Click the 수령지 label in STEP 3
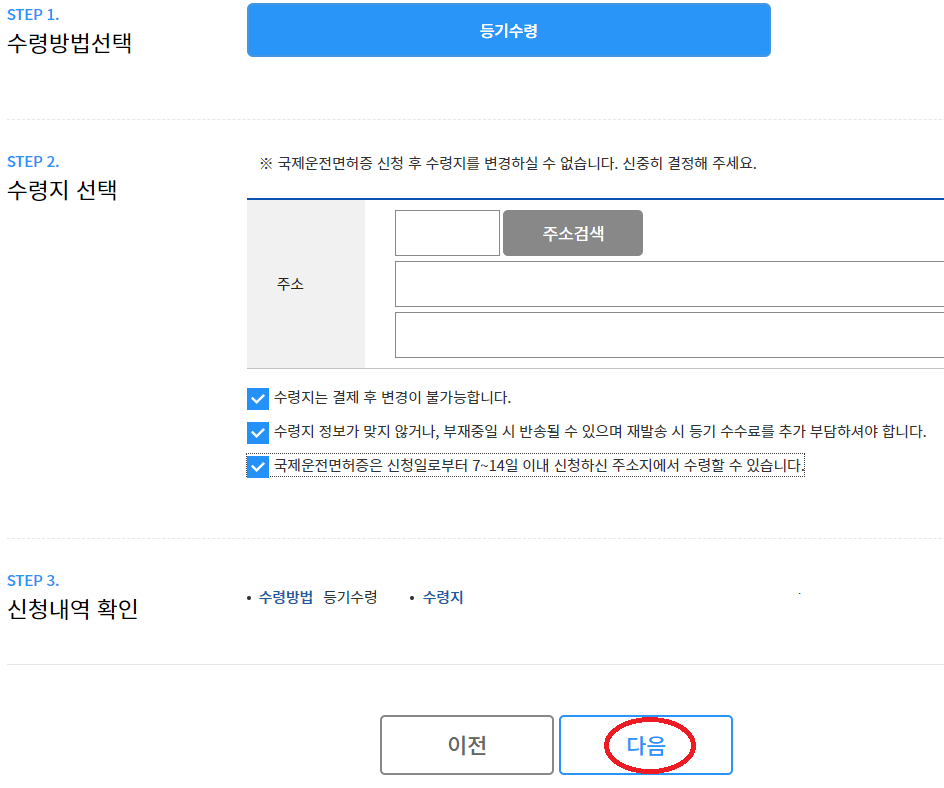Screen dimensions: 944x788 click(x=443, y=597)
